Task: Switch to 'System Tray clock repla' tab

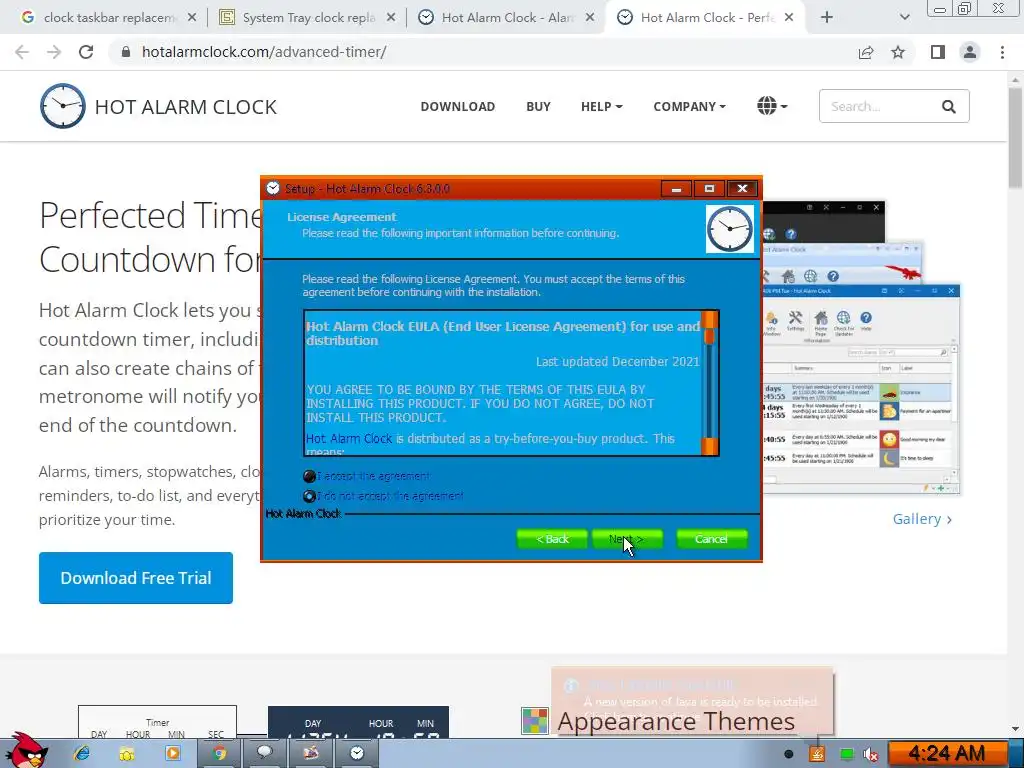Action: pyautogui.click(x=306, y=18)
